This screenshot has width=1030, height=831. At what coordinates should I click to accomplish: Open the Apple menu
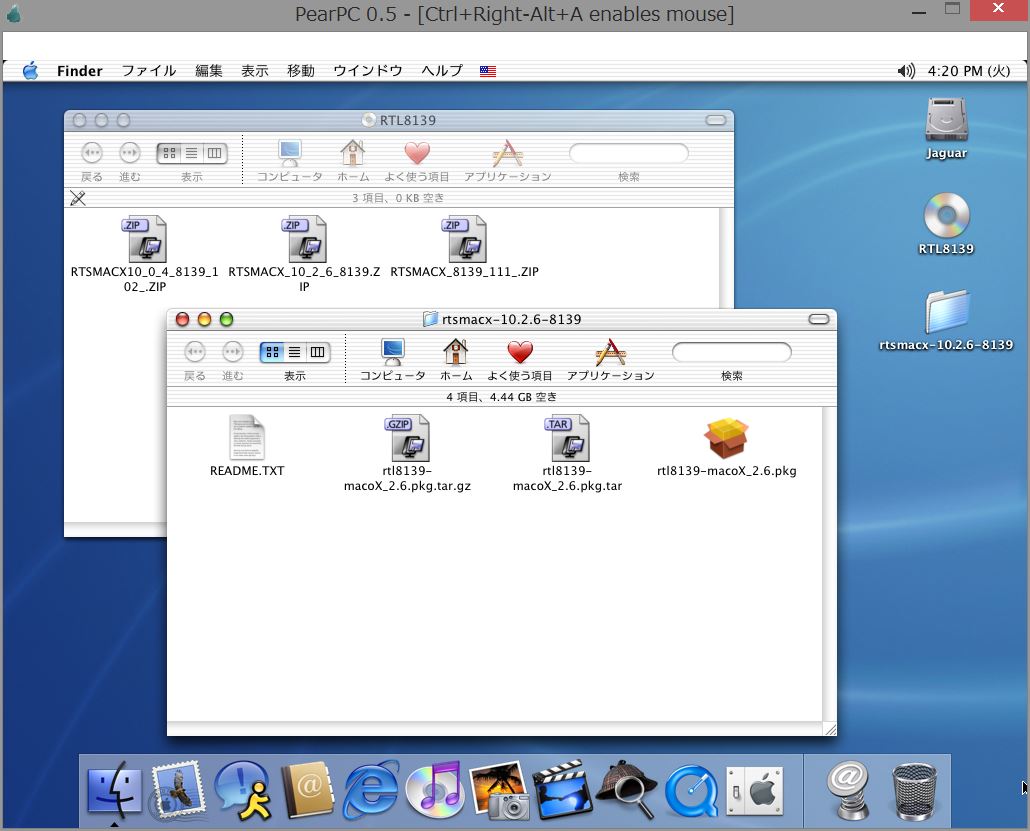pos(30,70)
